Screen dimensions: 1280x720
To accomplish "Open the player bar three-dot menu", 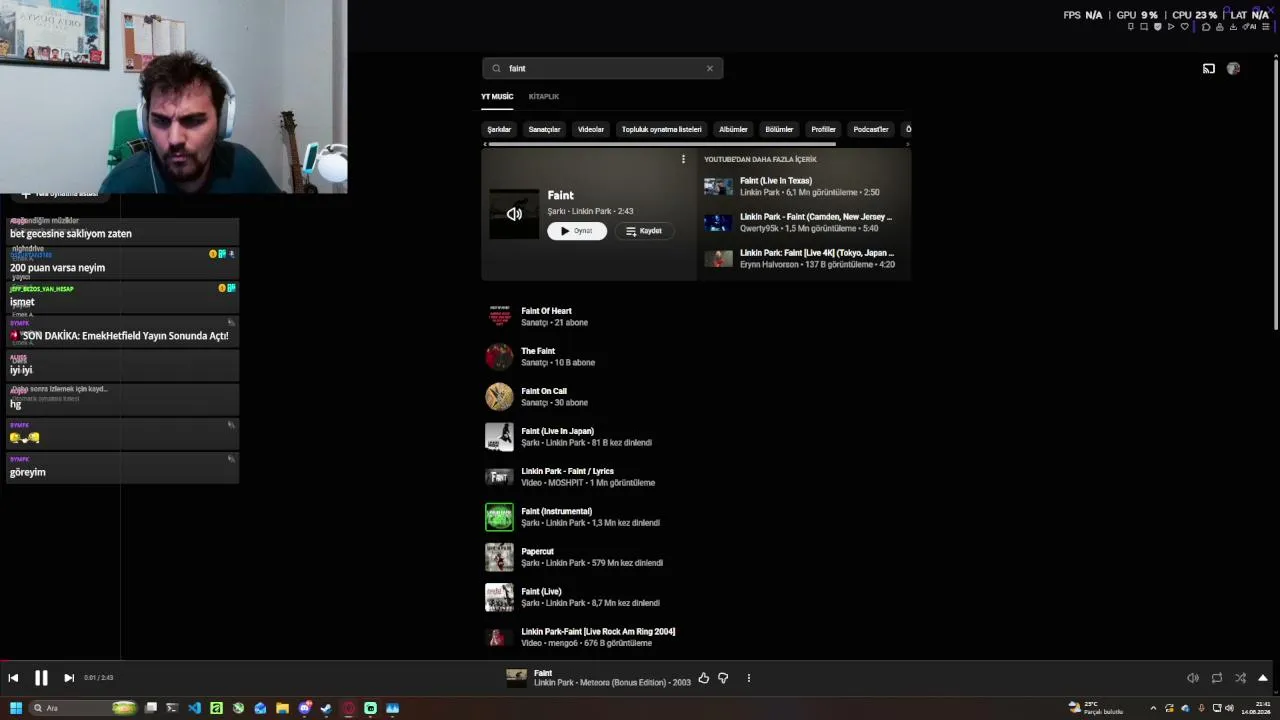I will [748, 678].
